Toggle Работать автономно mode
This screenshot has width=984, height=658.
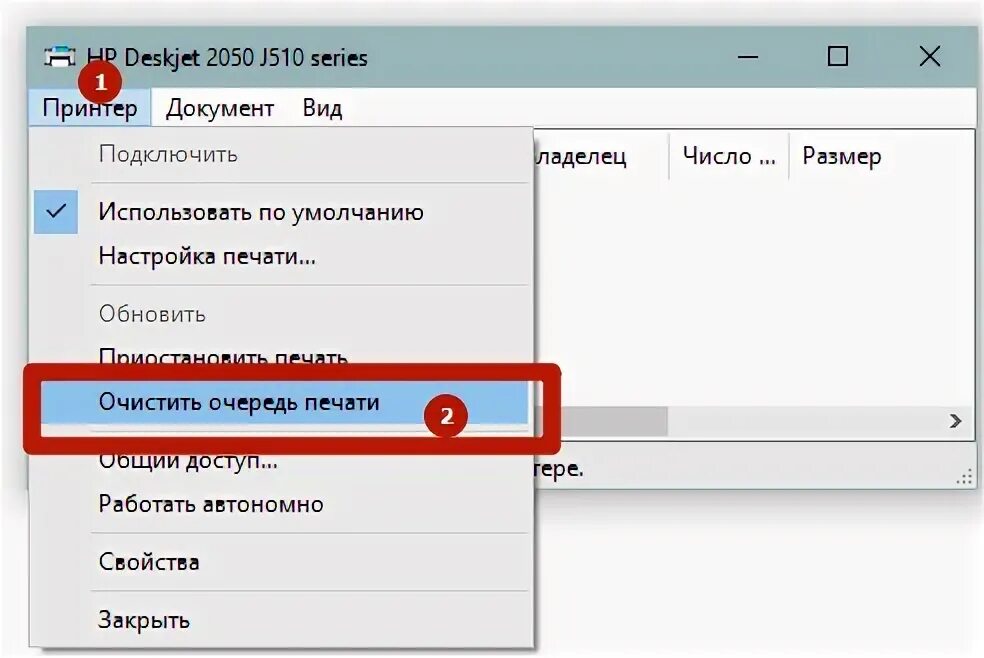click(281, 504)
